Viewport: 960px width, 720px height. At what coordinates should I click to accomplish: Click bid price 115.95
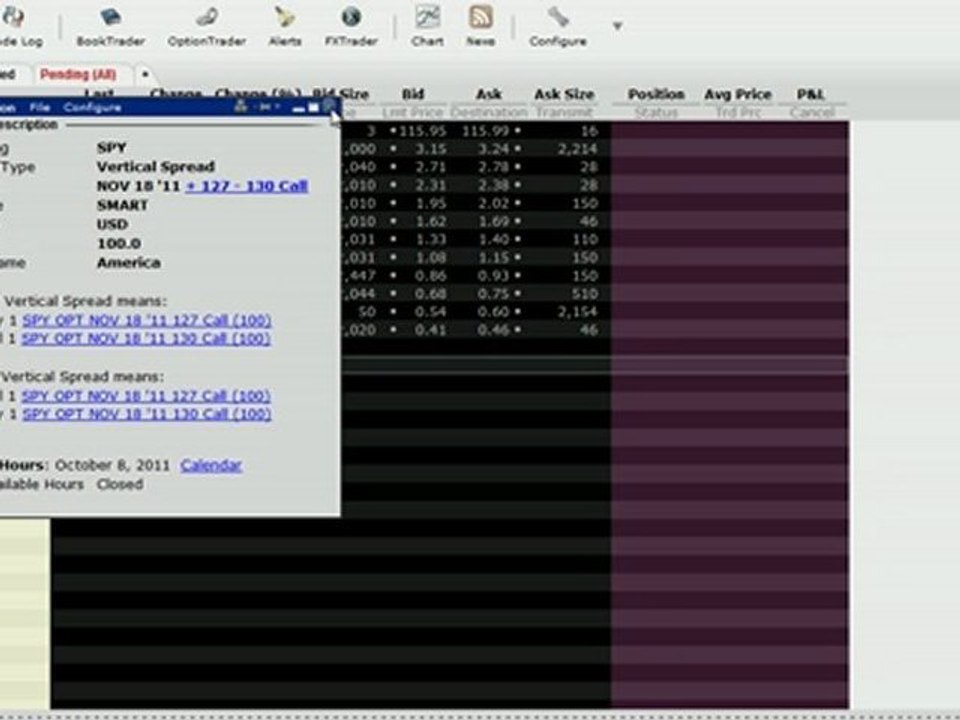tap(423, 131)
